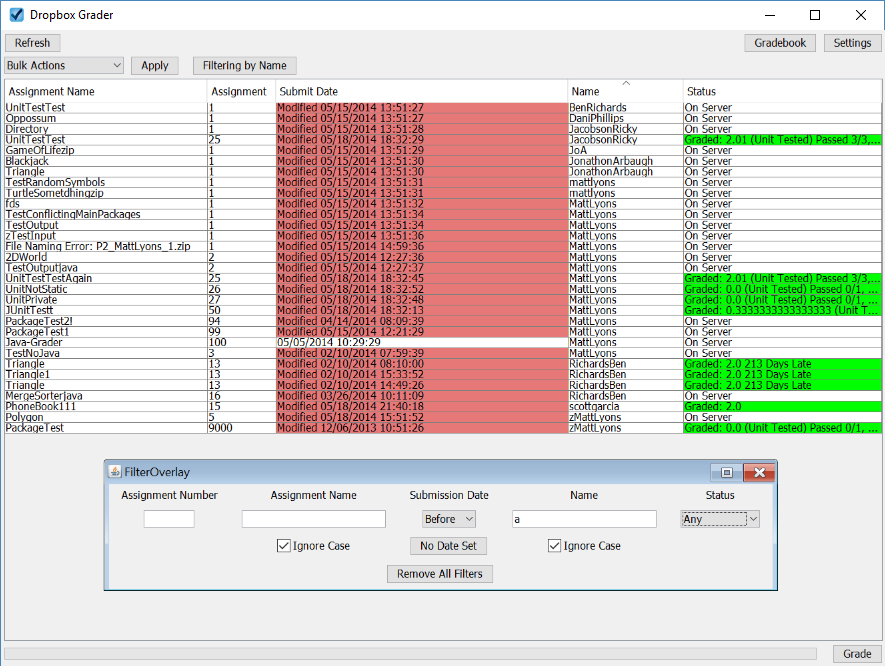
Task: Select the JUnitTestt row
Action: coord(443,310)
